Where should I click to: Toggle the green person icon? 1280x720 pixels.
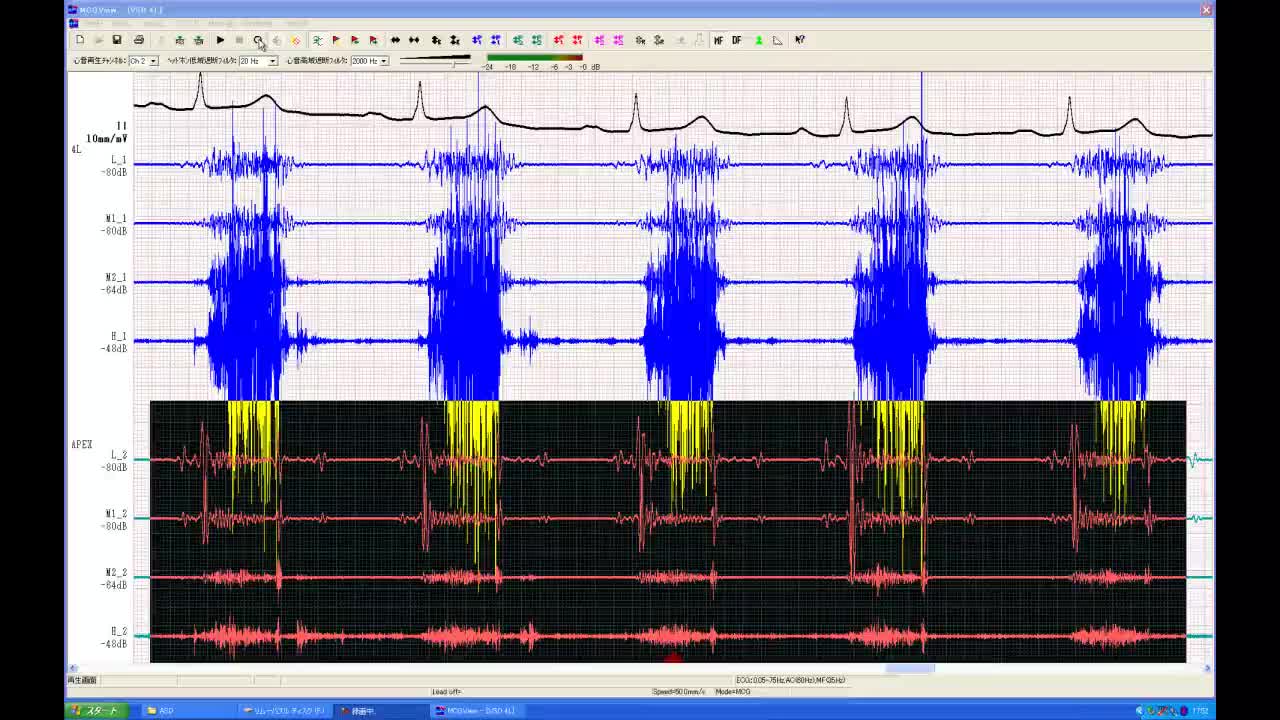tap(758, 40)
